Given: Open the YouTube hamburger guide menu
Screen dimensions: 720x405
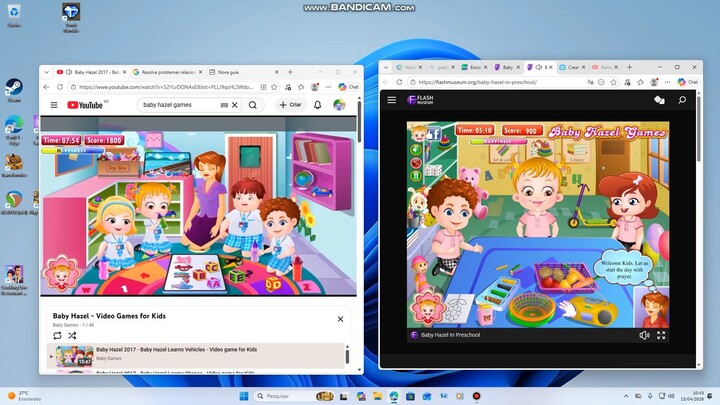Looking at the screenshot, I should pos(53,105).
